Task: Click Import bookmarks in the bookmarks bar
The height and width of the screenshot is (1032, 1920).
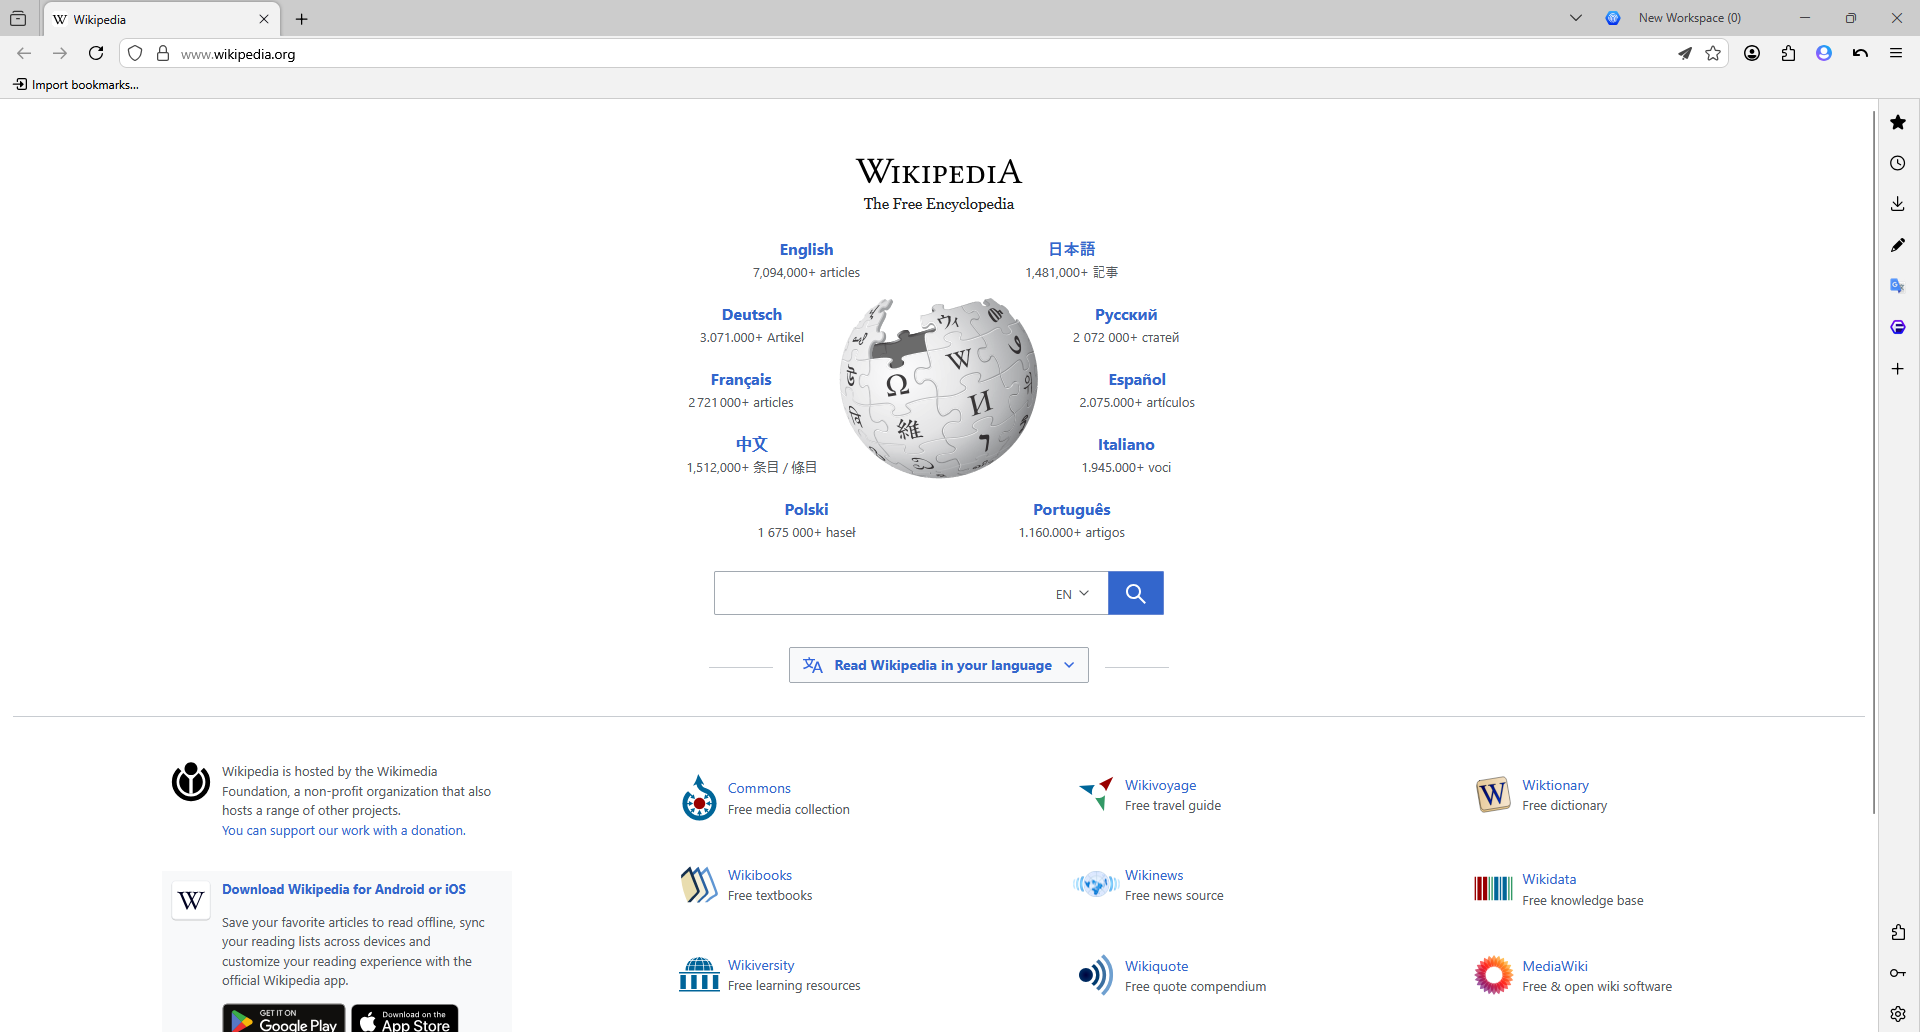Action: point(76,85)
